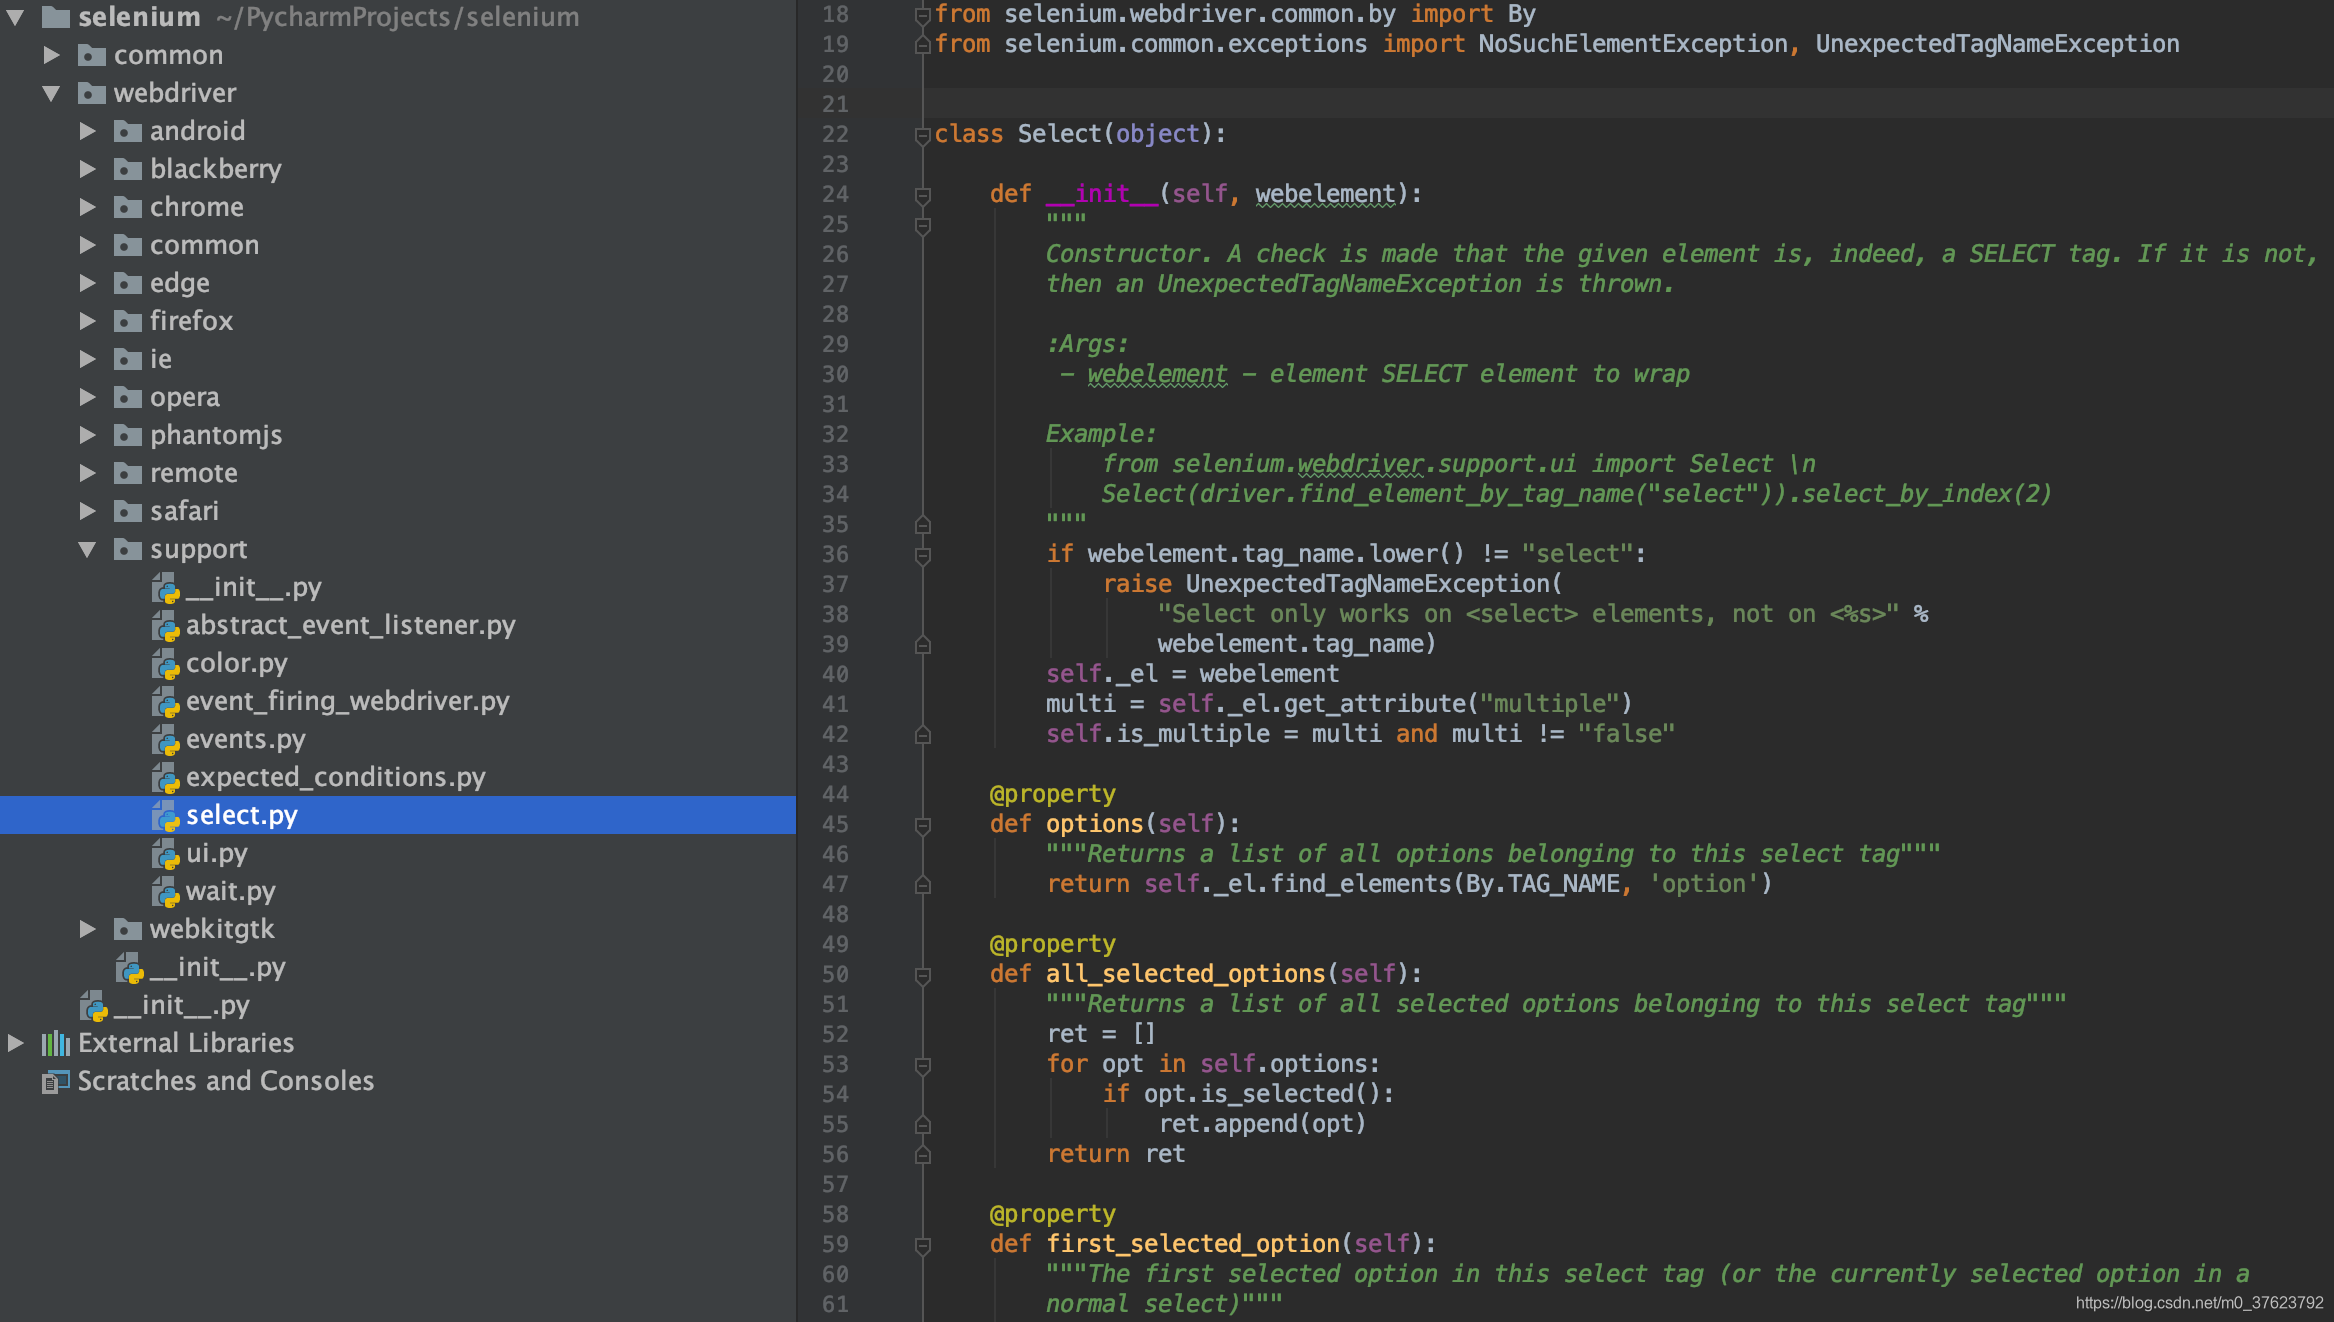The height and width of the screenshot is (1322, 2334).
Task: Click the webelement parameter on line 24
Action: tap(1325, 194)
